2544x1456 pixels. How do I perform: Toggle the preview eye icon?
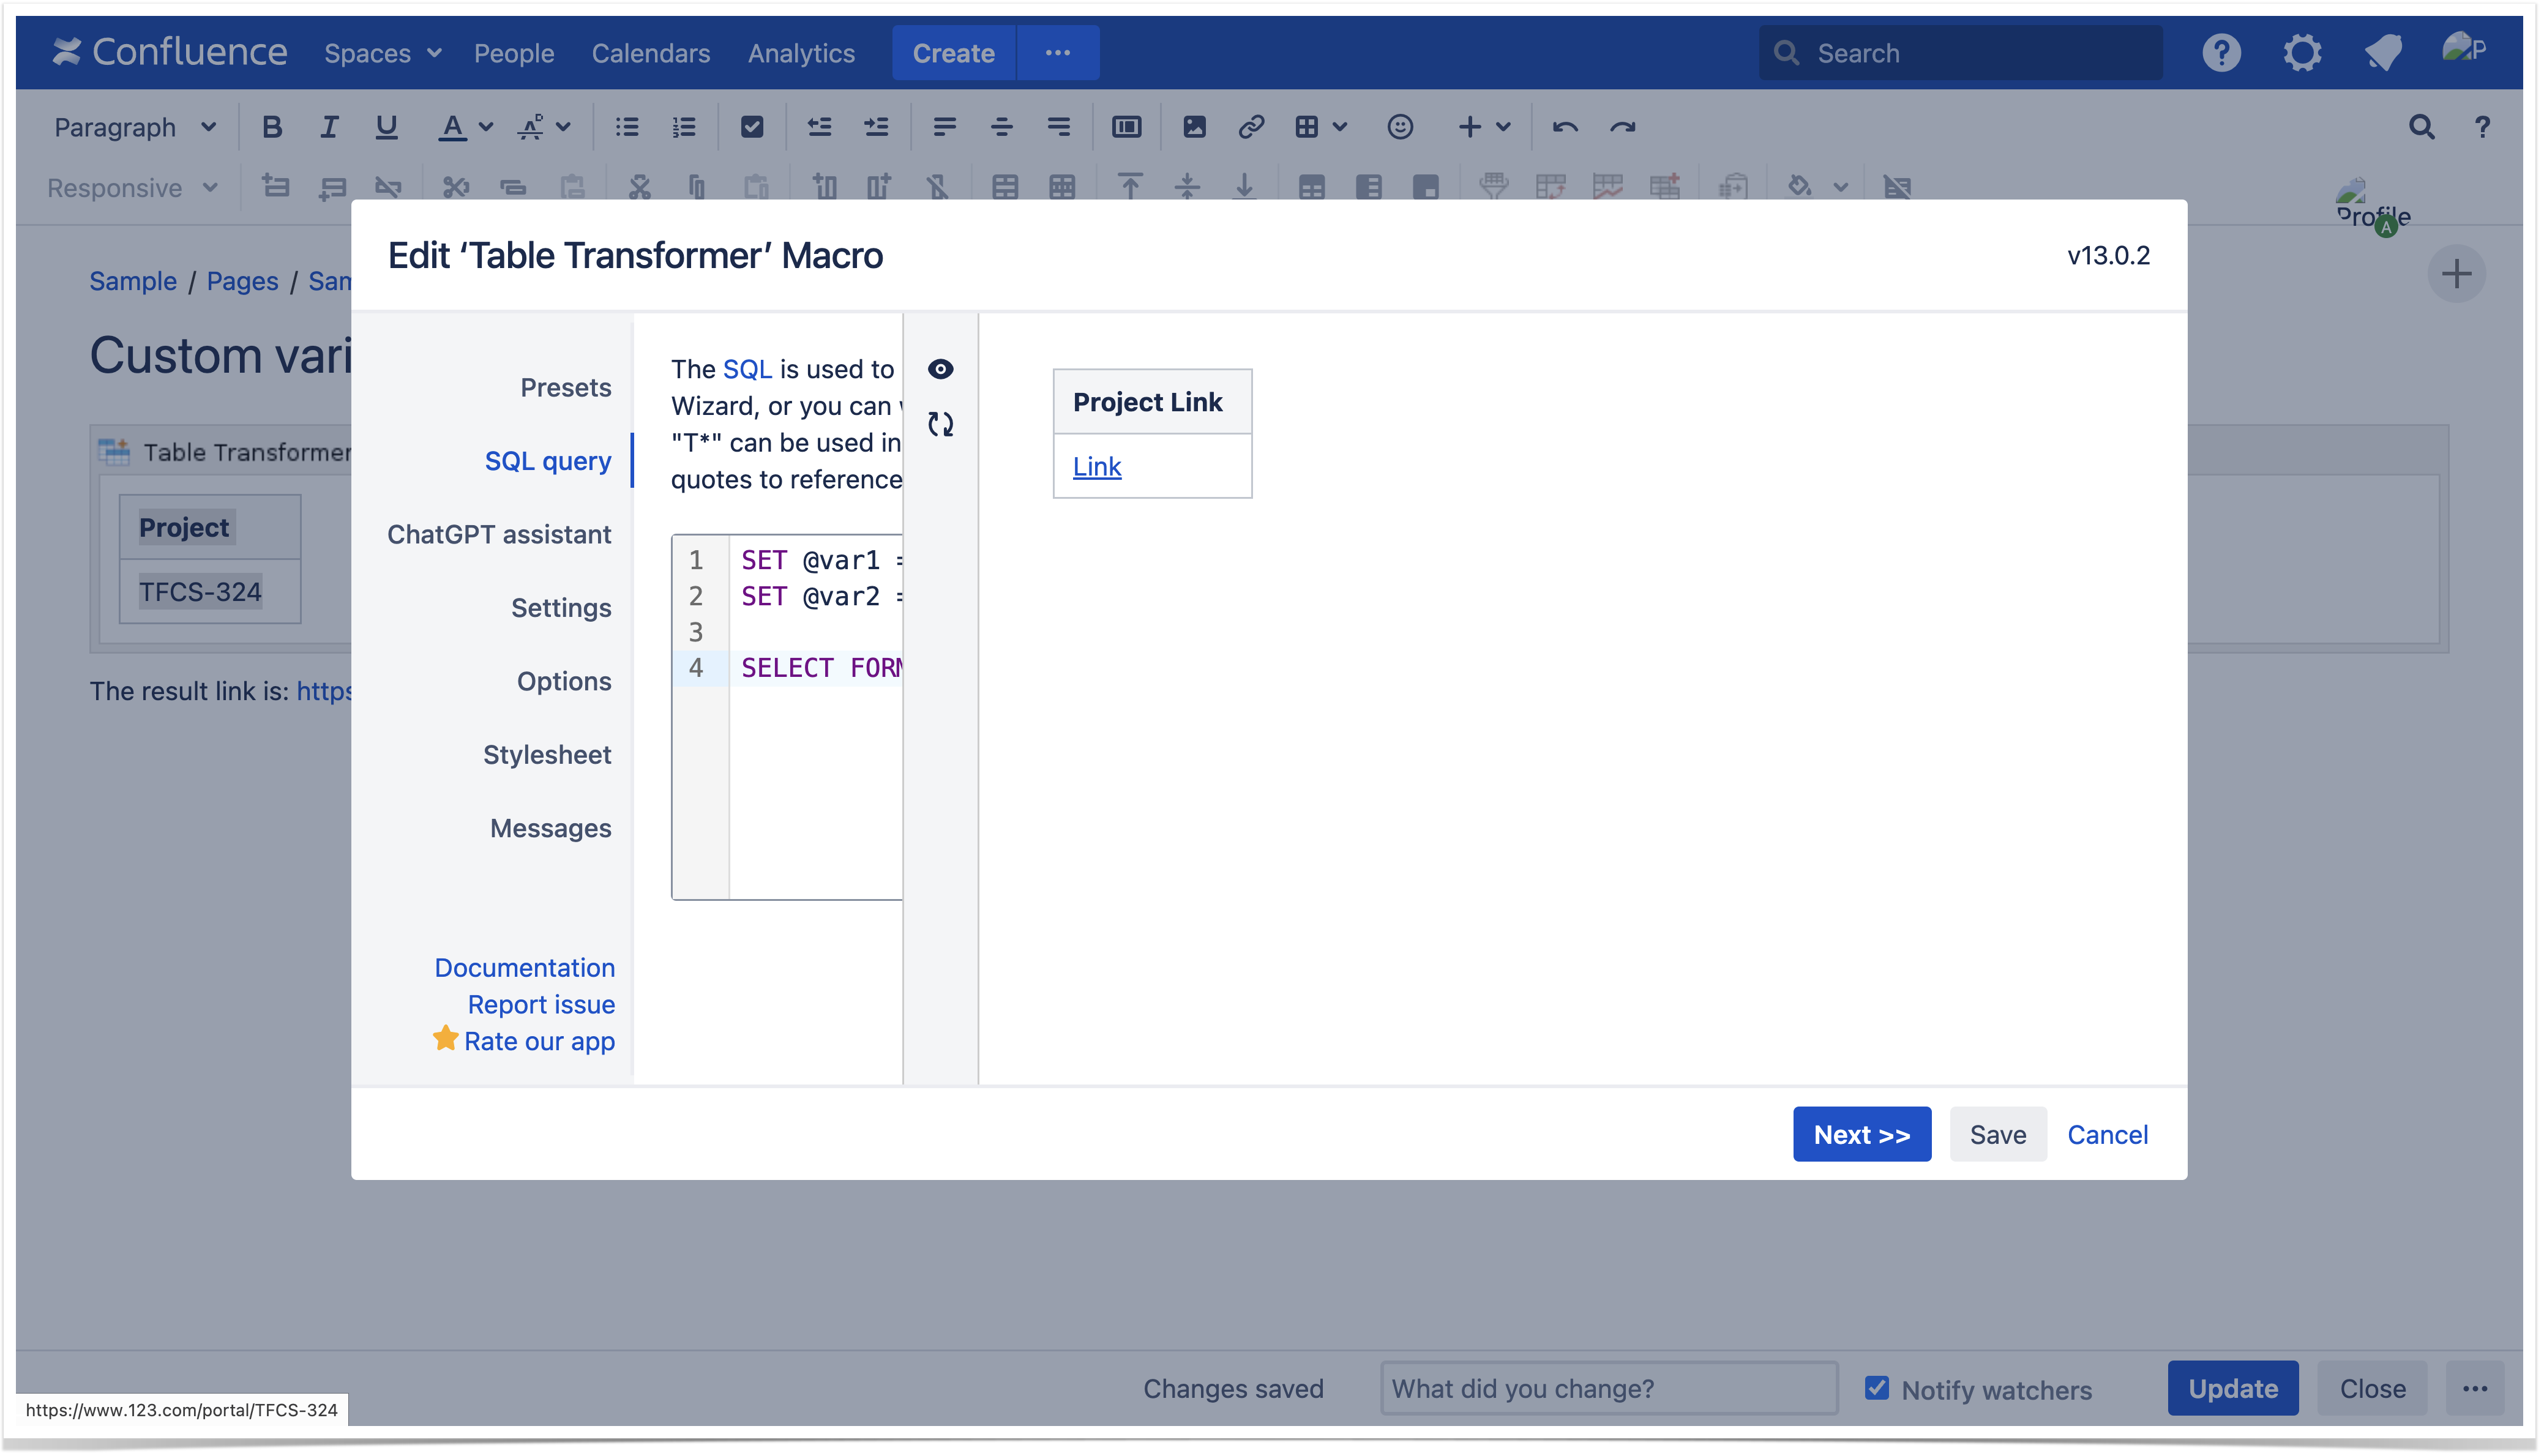pyautogui.click(x=940, y=369)
